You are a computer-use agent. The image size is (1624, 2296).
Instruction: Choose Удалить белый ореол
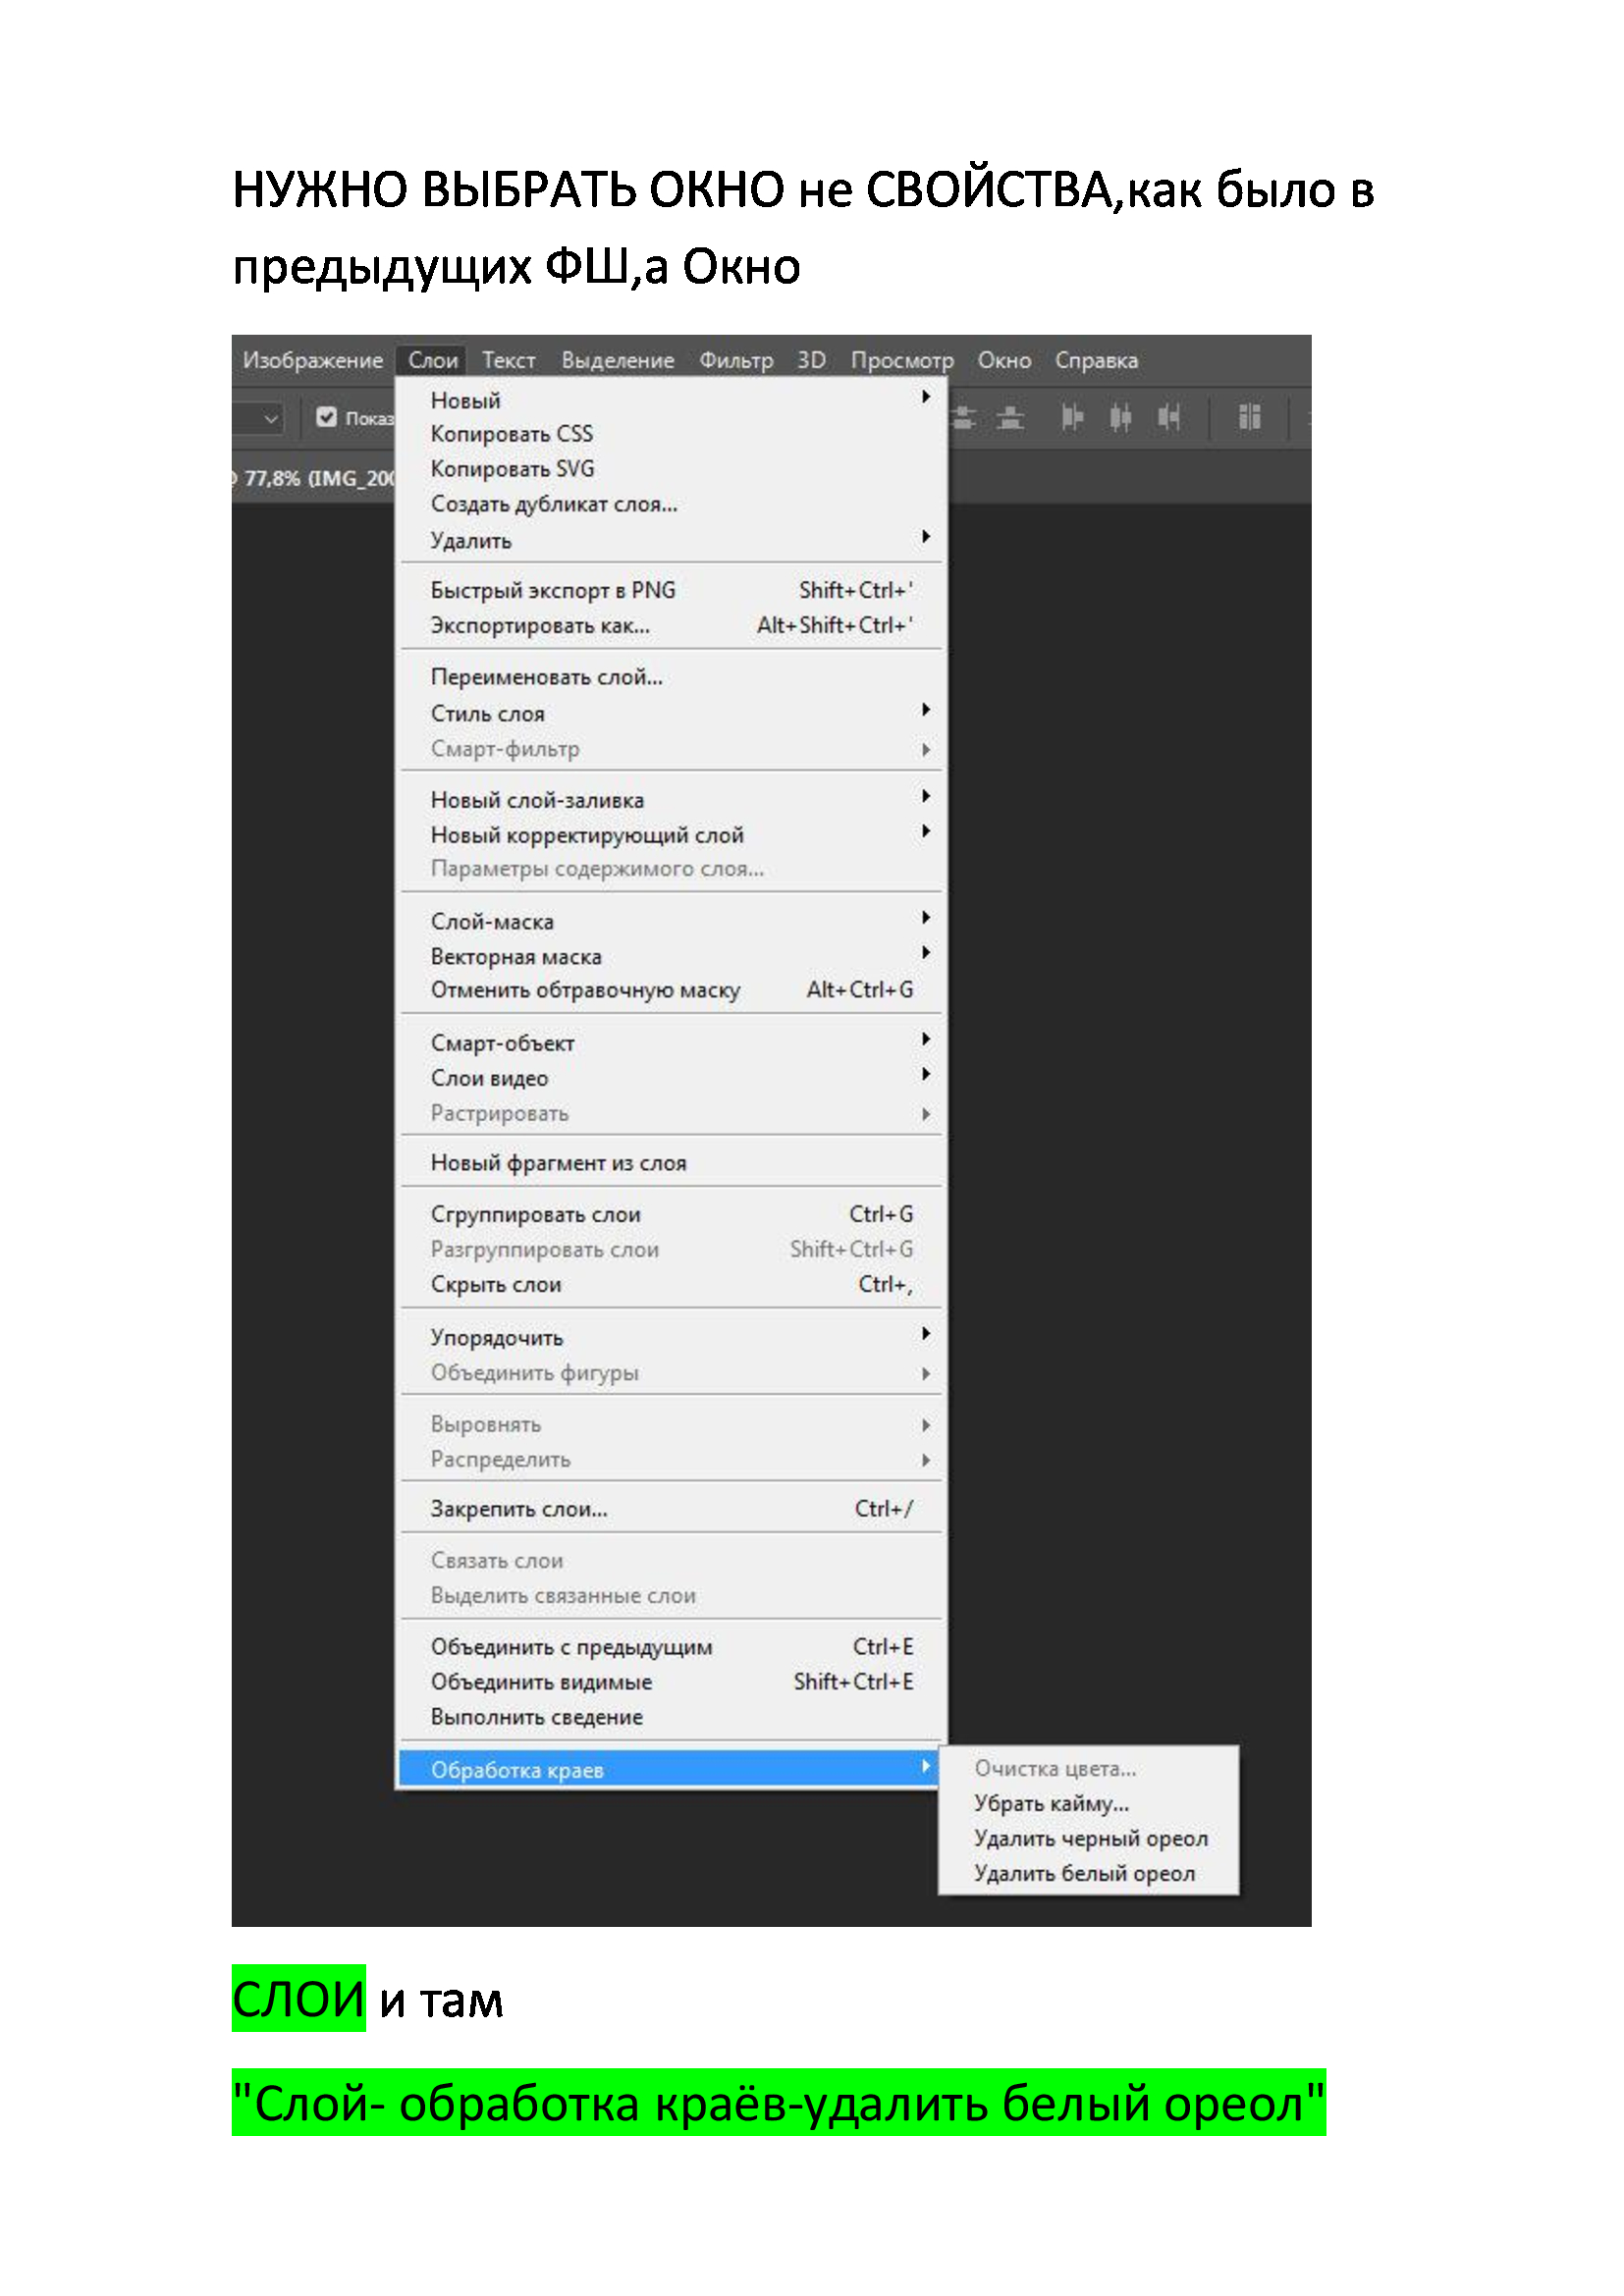pos(1084,1873)
